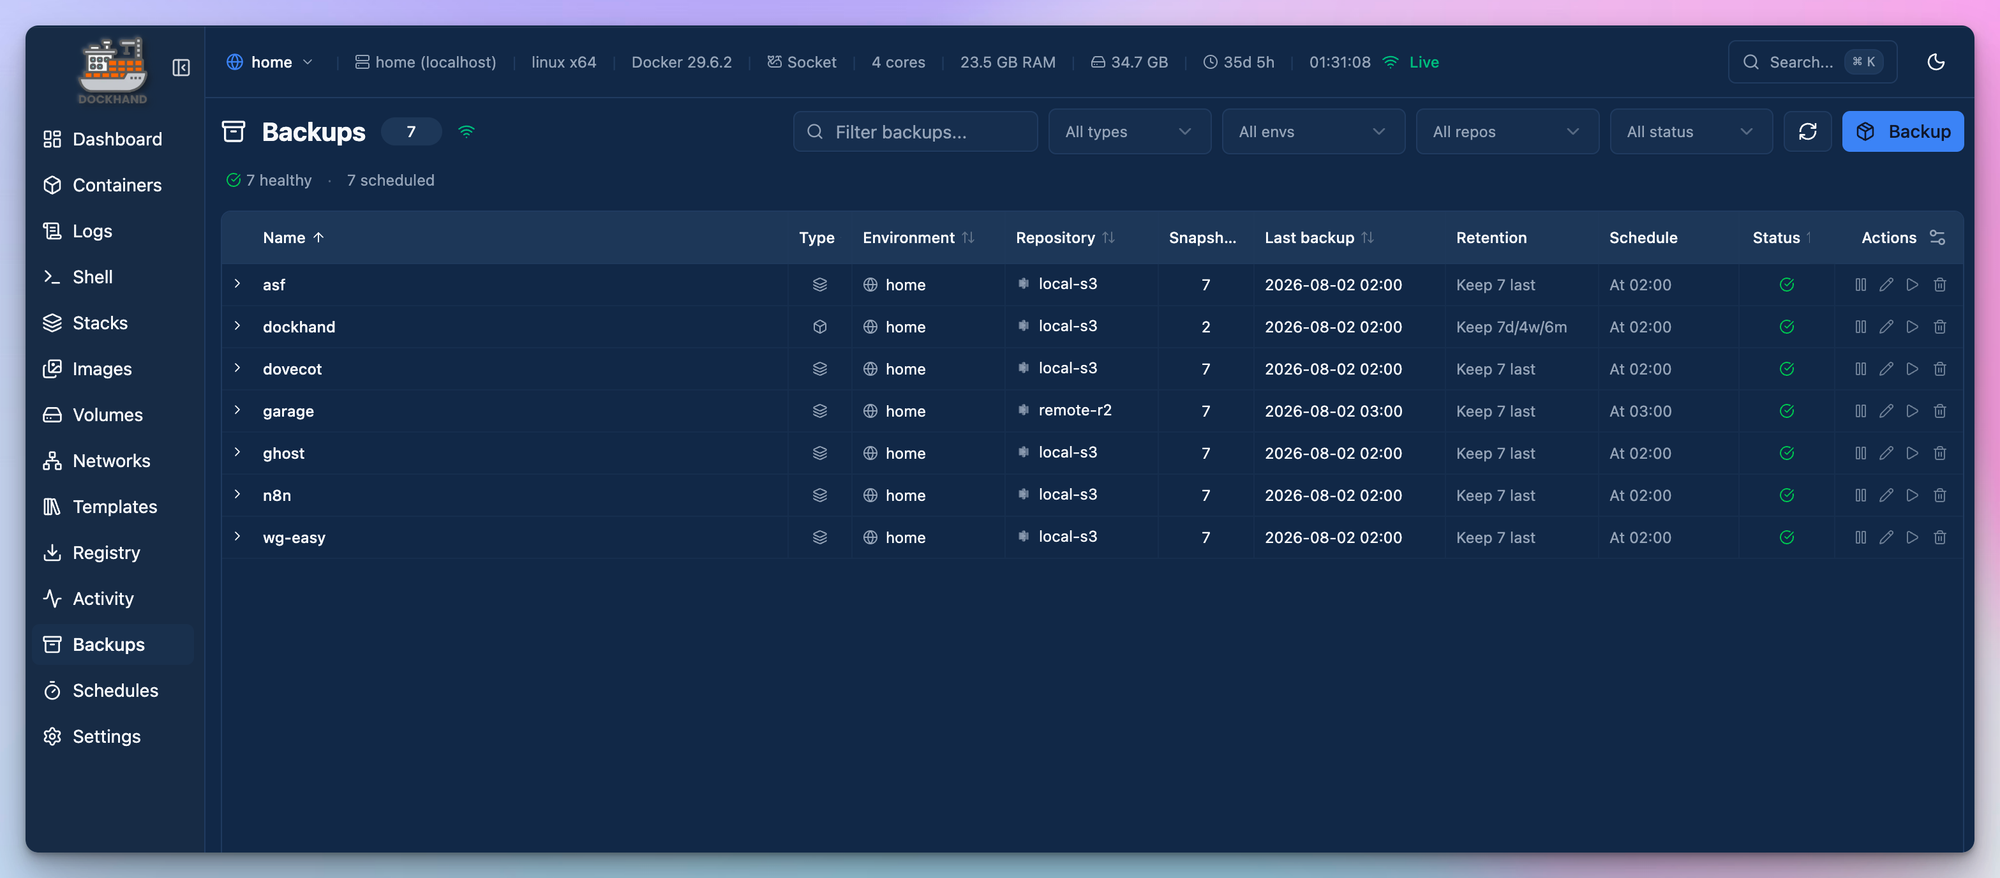
Task: Click the container type icon for dockhand
Action: pos(820,327)
